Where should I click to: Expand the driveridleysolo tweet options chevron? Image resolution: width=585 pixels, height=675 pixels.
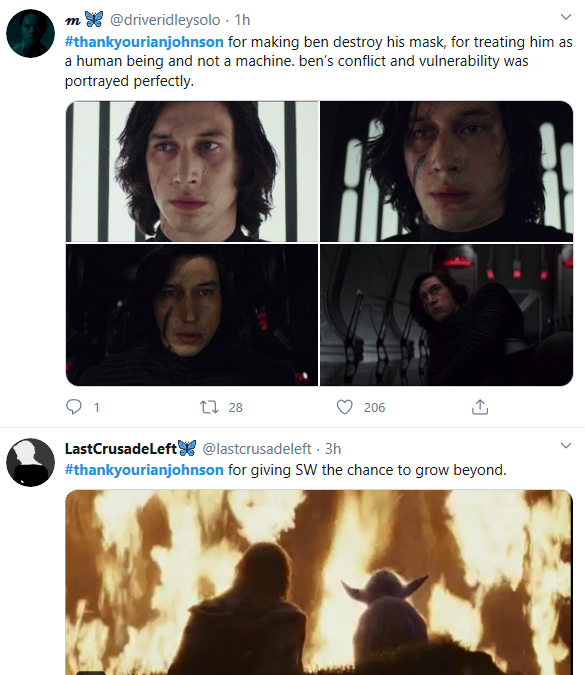coord(566,17)
